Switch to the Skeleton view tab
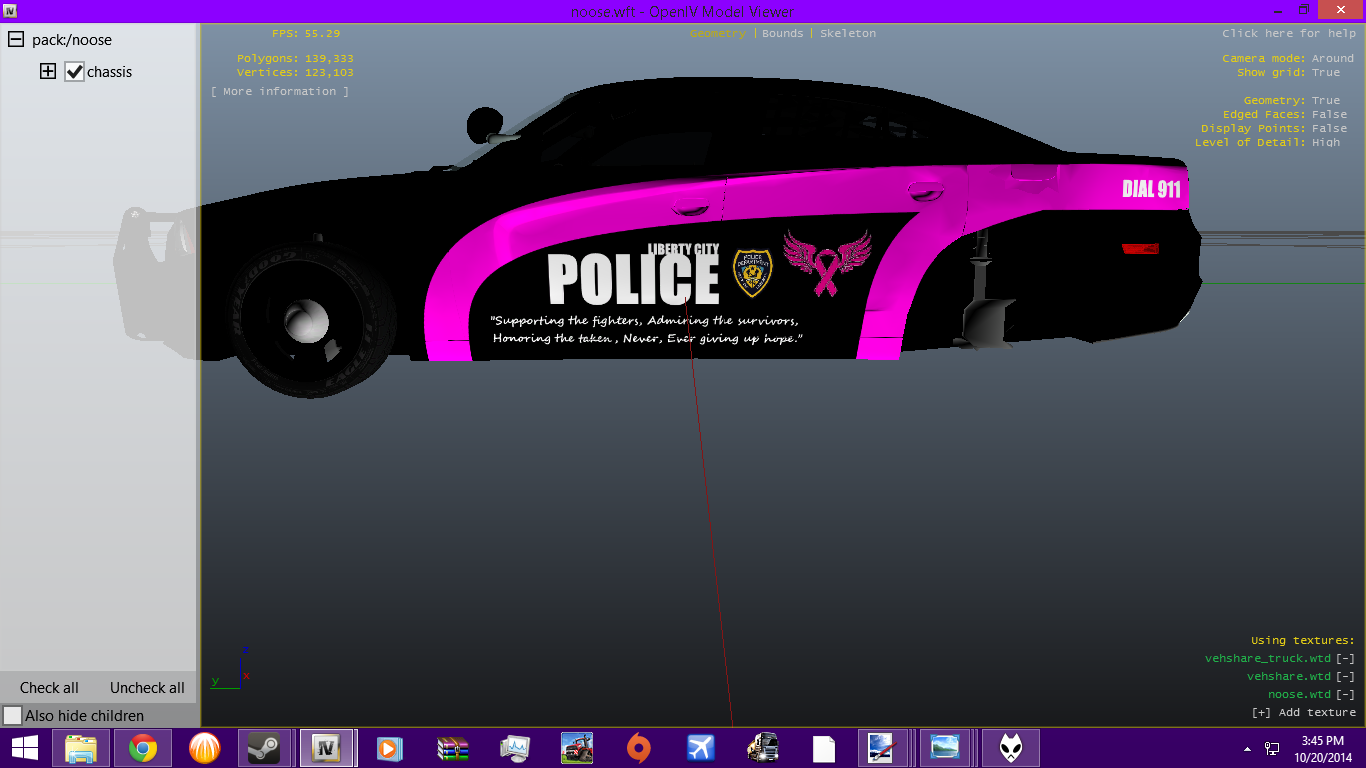Viewport: 1366px width, 768px height. [847, 33]
